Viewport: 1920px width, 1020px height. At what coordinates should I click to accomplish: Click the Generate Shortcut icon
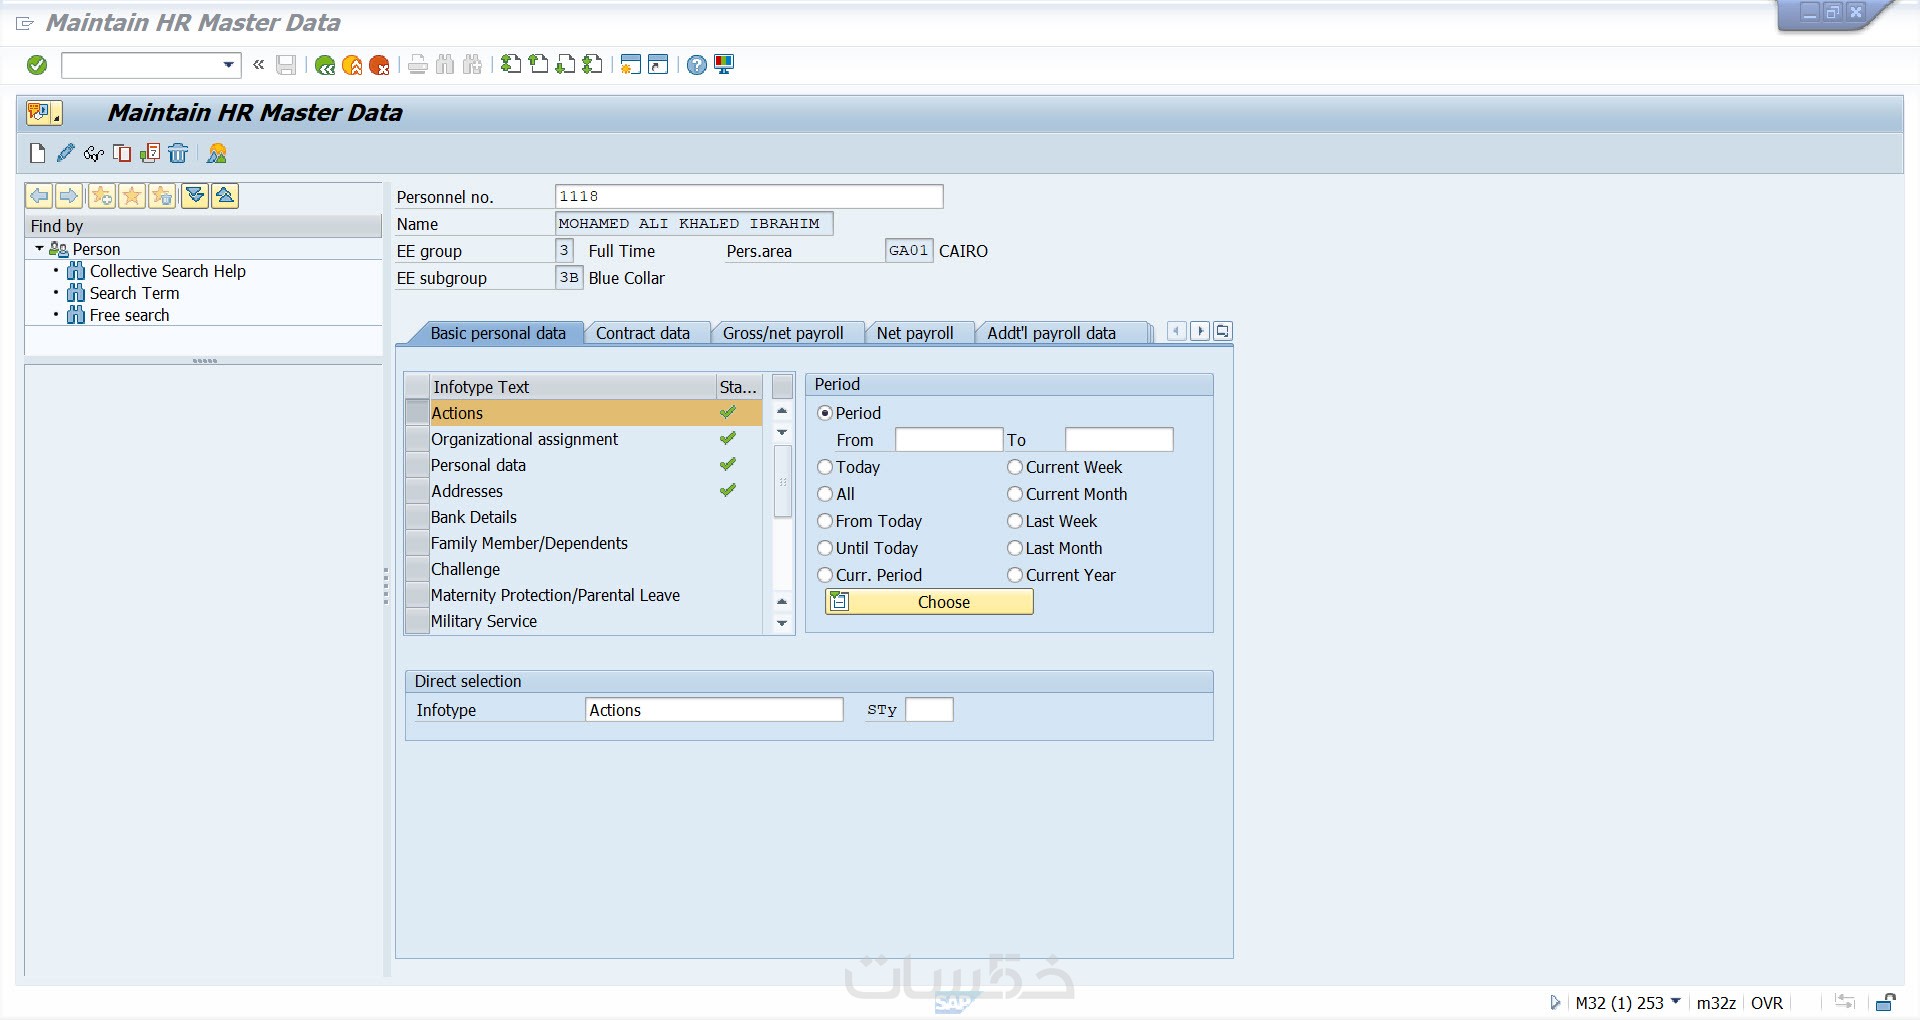658,65
